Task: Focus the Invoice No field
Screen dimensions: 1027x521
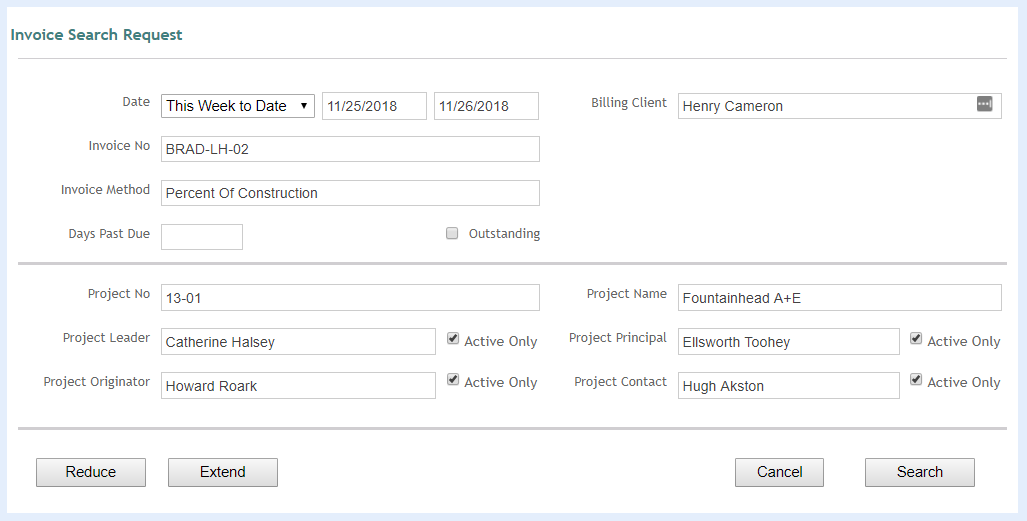Action: pyautogui.click(x=350, y=149)
